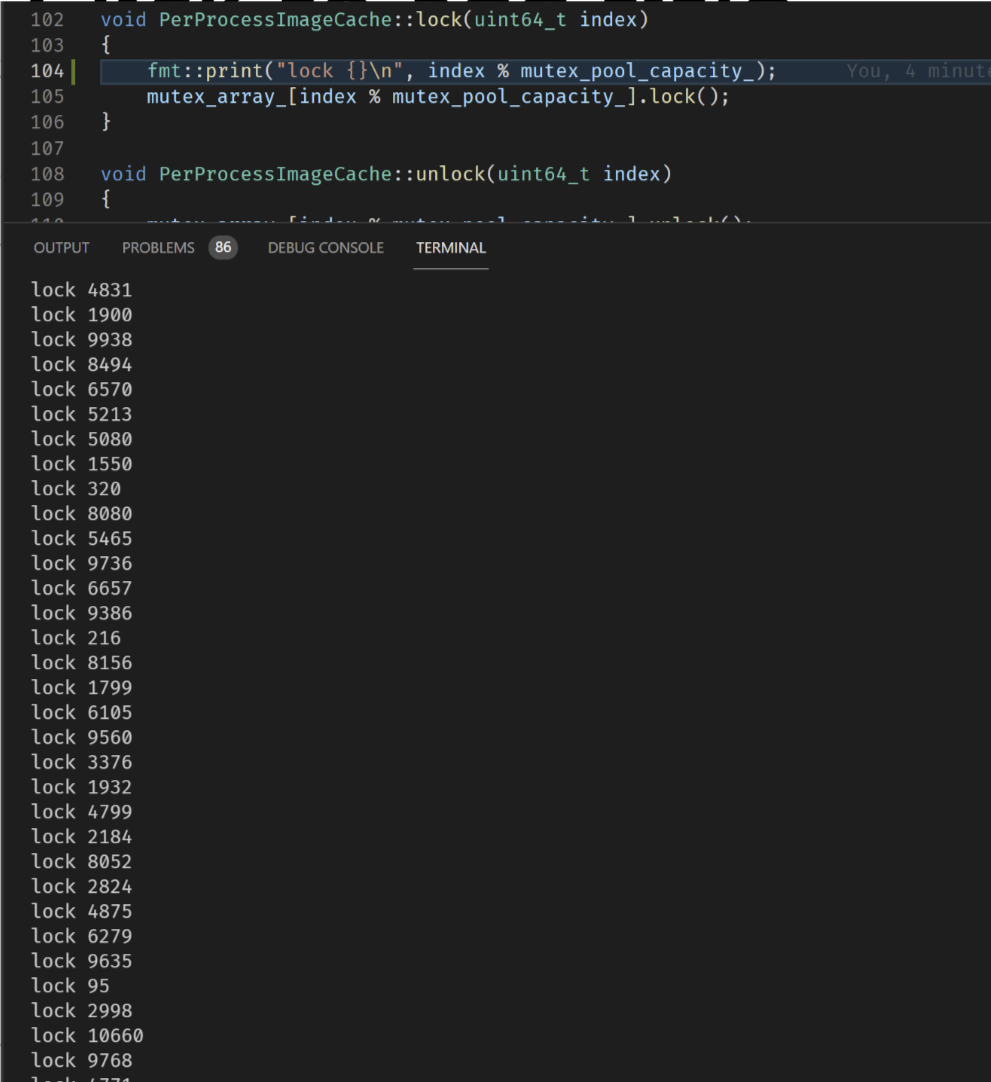Screen dimensions: 991x1082
Task: Click terminal line 'lock 4799'
Action: [x=81, y=812]
